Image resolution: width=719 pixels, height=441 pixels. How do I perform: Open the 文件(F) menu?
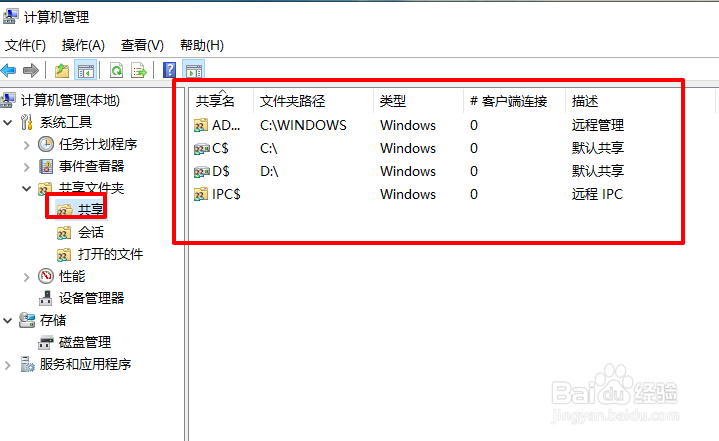(x=25, y=45)
